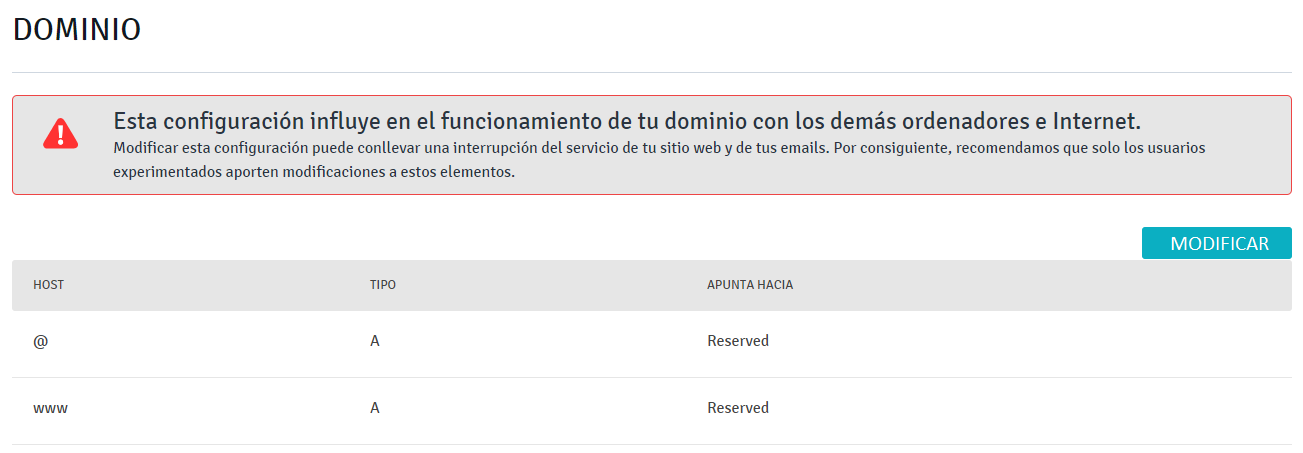Click Reserved value in the www row
Image resolution: width=1303 pixels, height=453 pixels.
point(738,408)
